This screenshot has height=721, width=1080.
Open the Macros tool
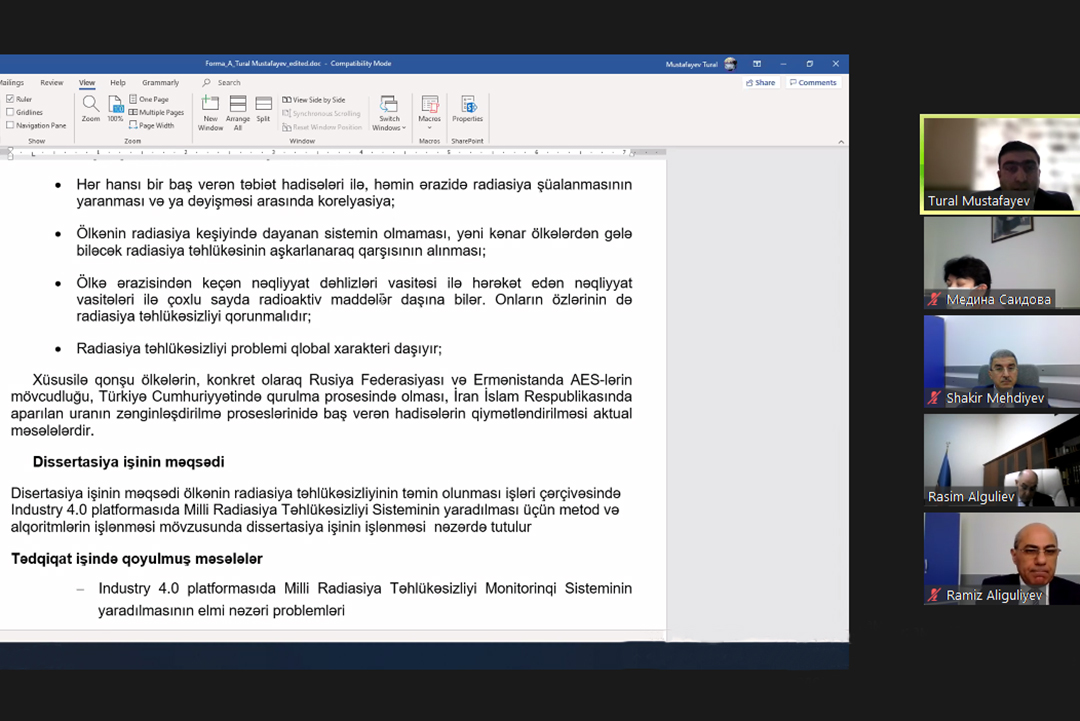coord(429,105)
